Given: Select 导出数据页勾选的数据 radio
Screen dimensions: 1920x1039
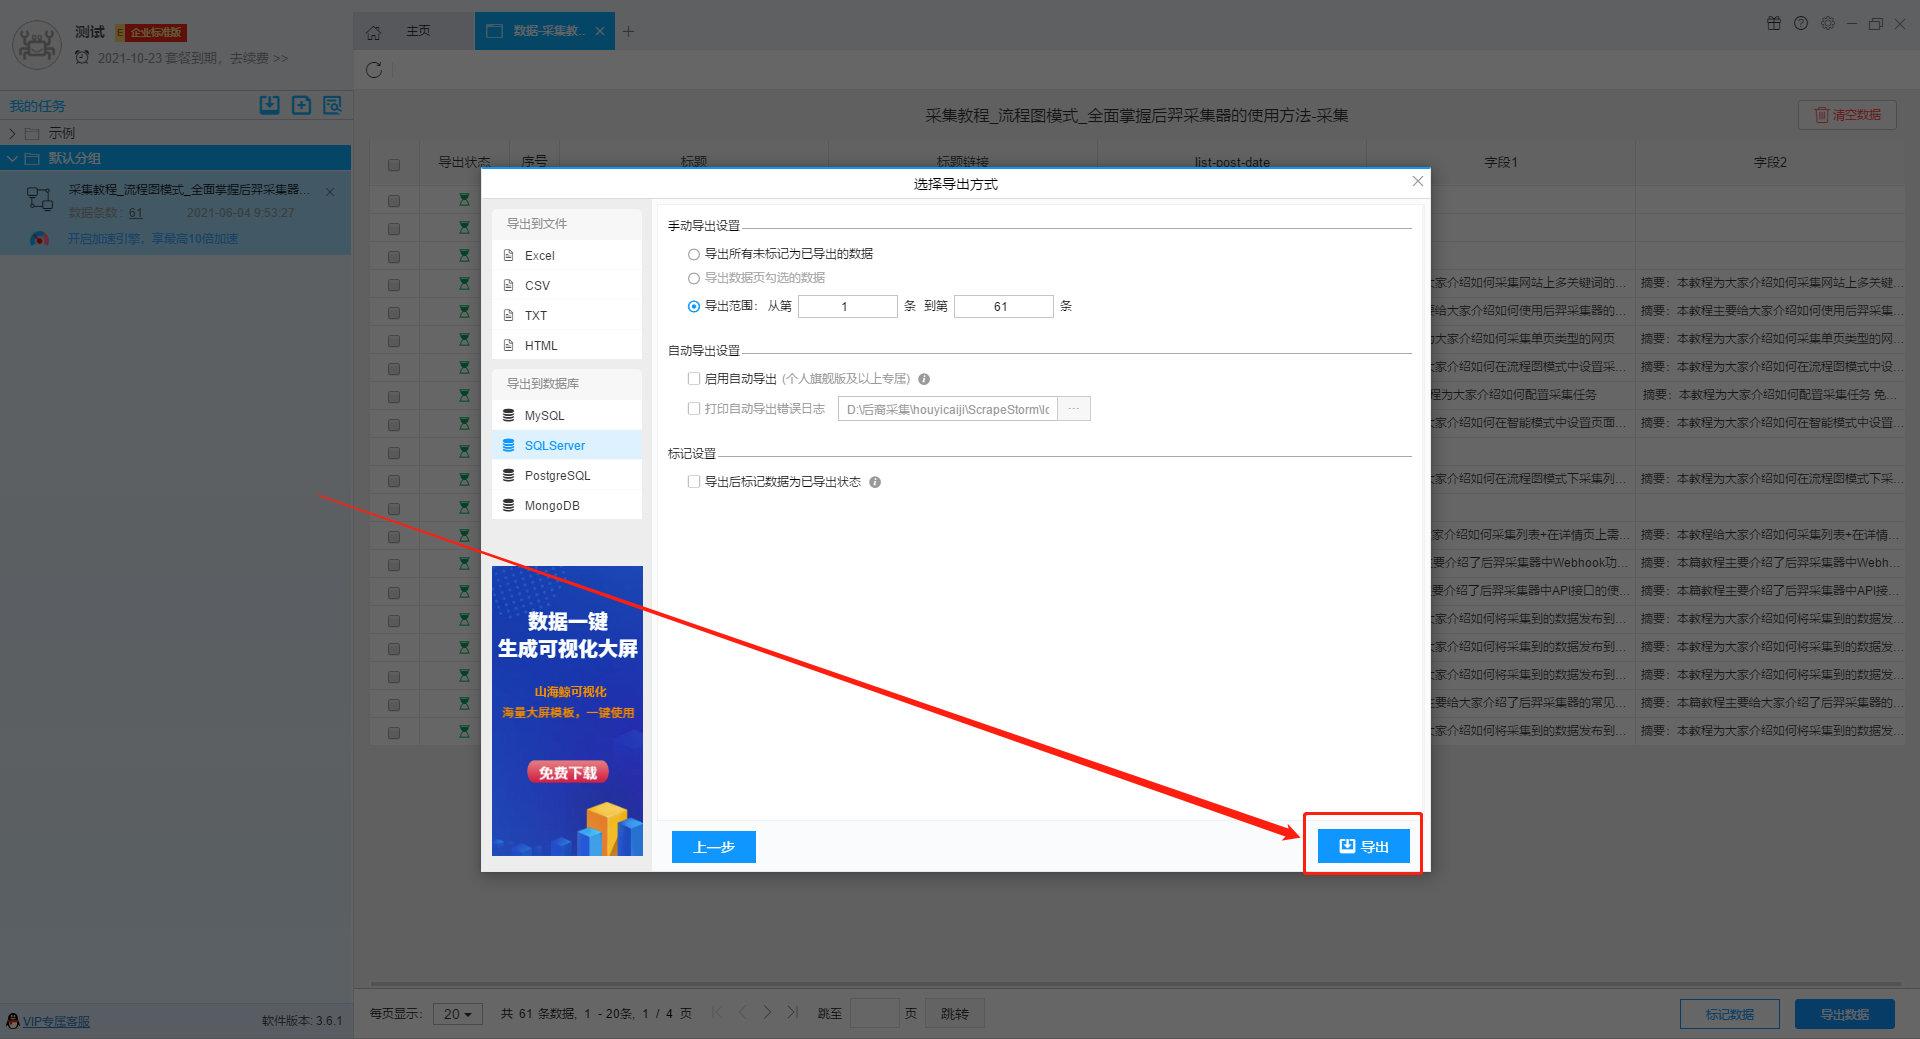Looking at the screenshot, I should coord(694,278).
